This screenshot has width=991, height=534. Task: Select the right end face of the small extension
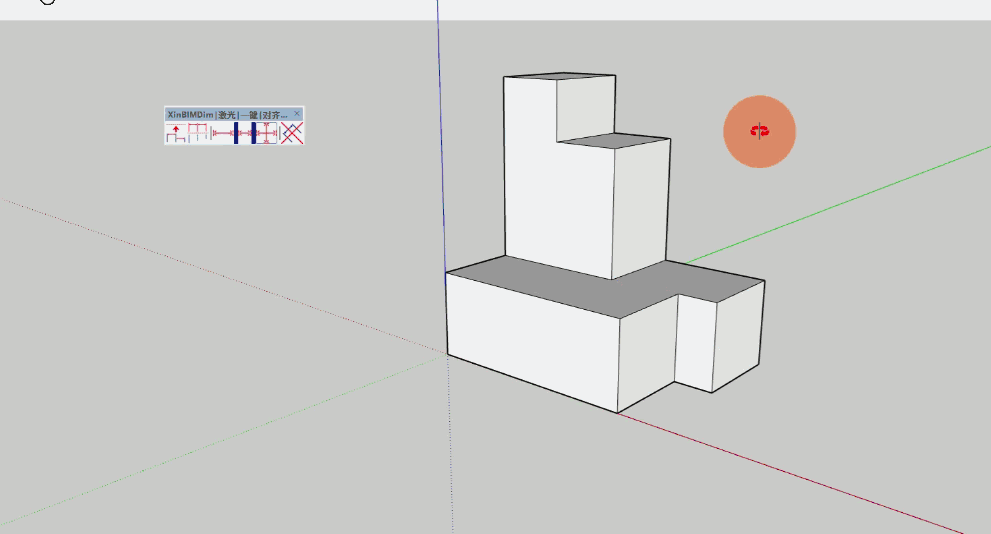(x=738, y=335)
